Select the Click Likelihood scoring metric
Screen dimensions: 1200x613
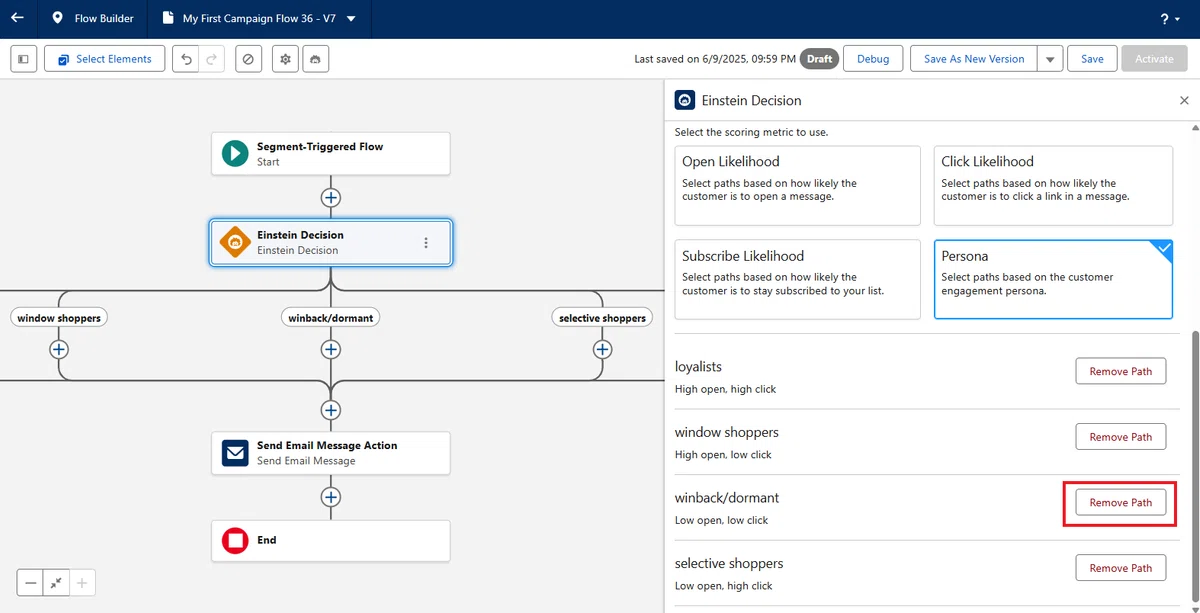(1053, 186)
